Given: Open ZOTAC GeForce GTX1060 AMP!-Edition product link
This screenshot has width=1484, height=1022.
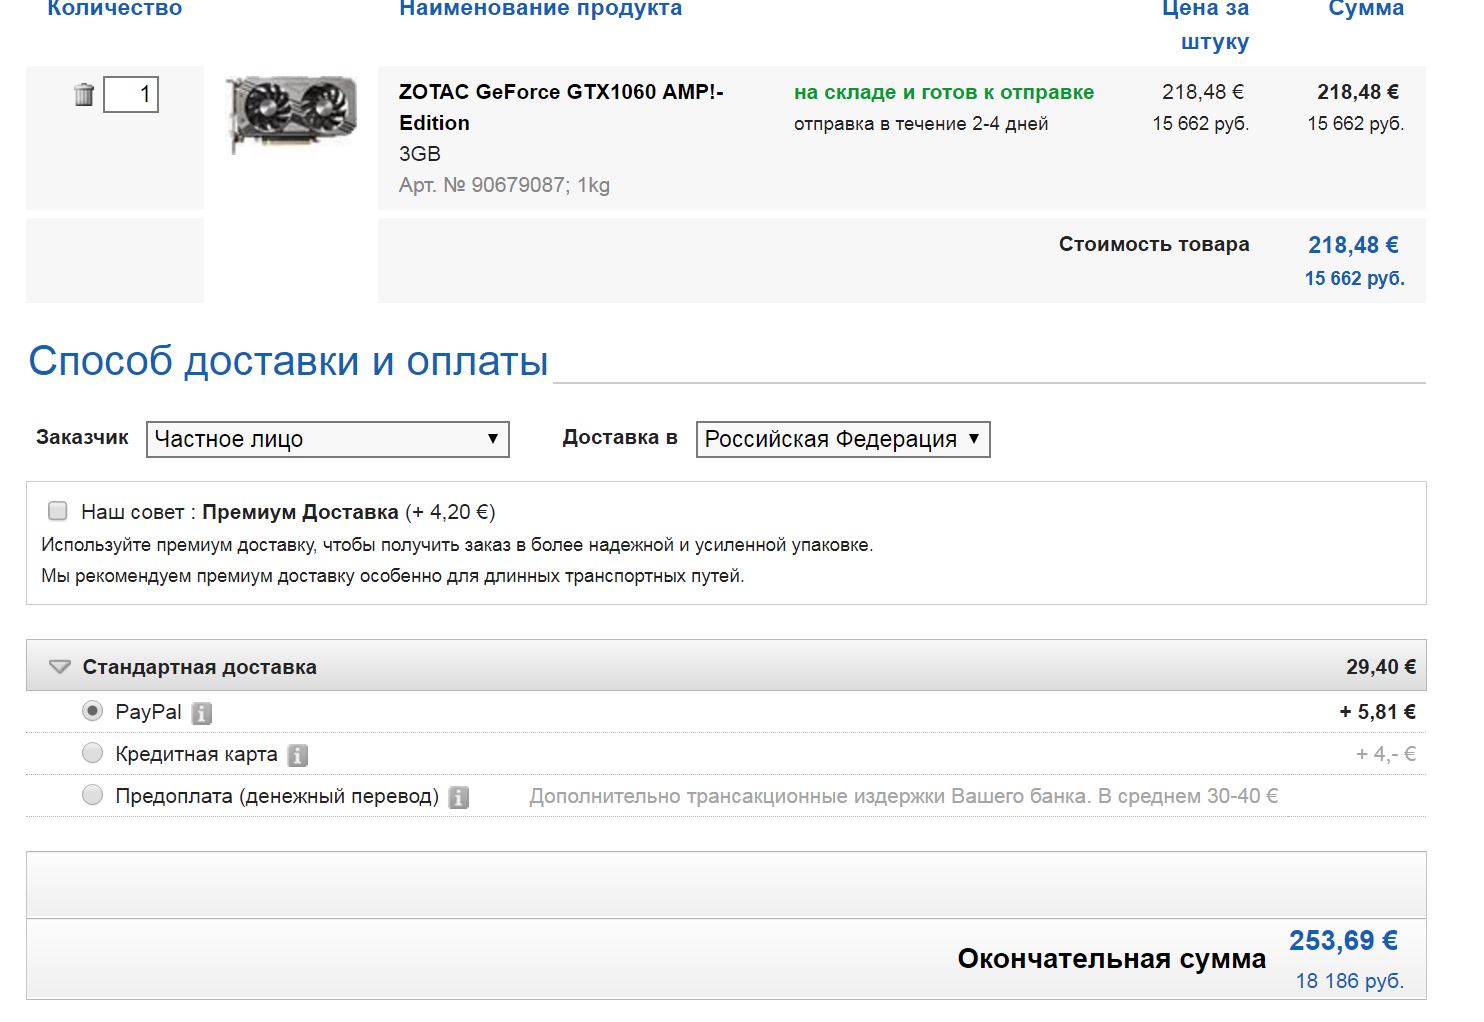Looking at the screenshot, I should 561,107.
